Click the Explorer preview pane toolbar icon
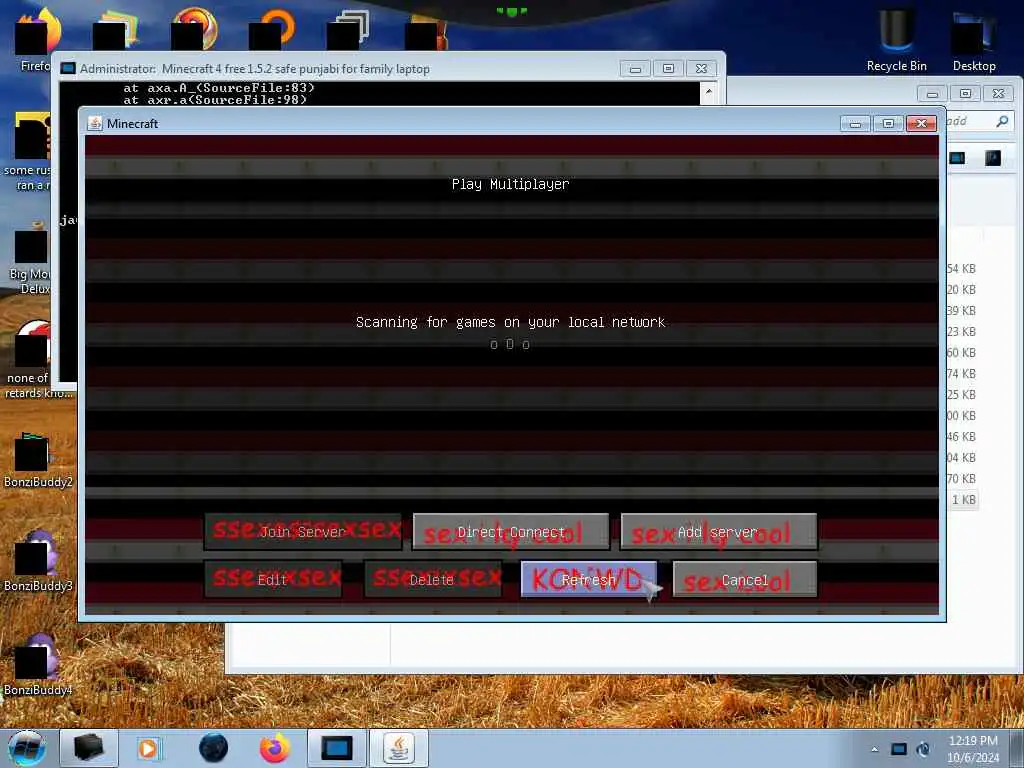The height and width of the screenshot is (768, 1024). tap(993, 158)
